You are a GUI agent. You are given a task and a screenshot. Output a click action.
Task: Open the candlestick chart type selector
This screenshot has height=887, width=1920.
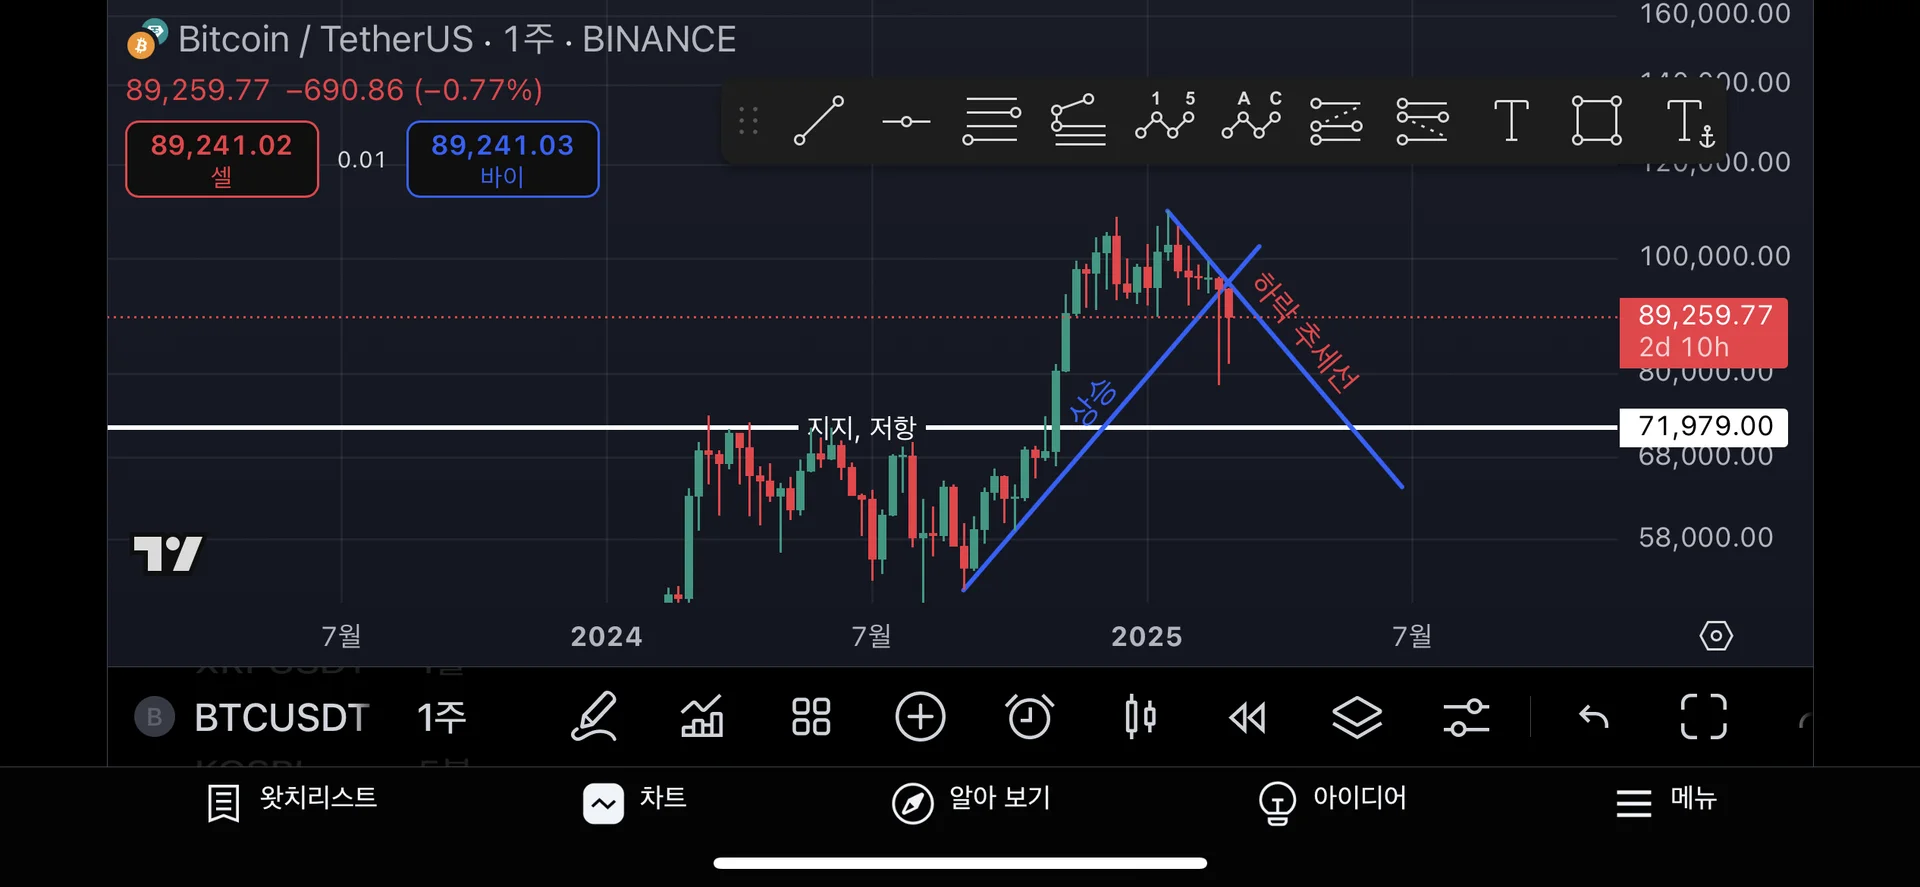pyautogui.click(x=1139, y=717)
